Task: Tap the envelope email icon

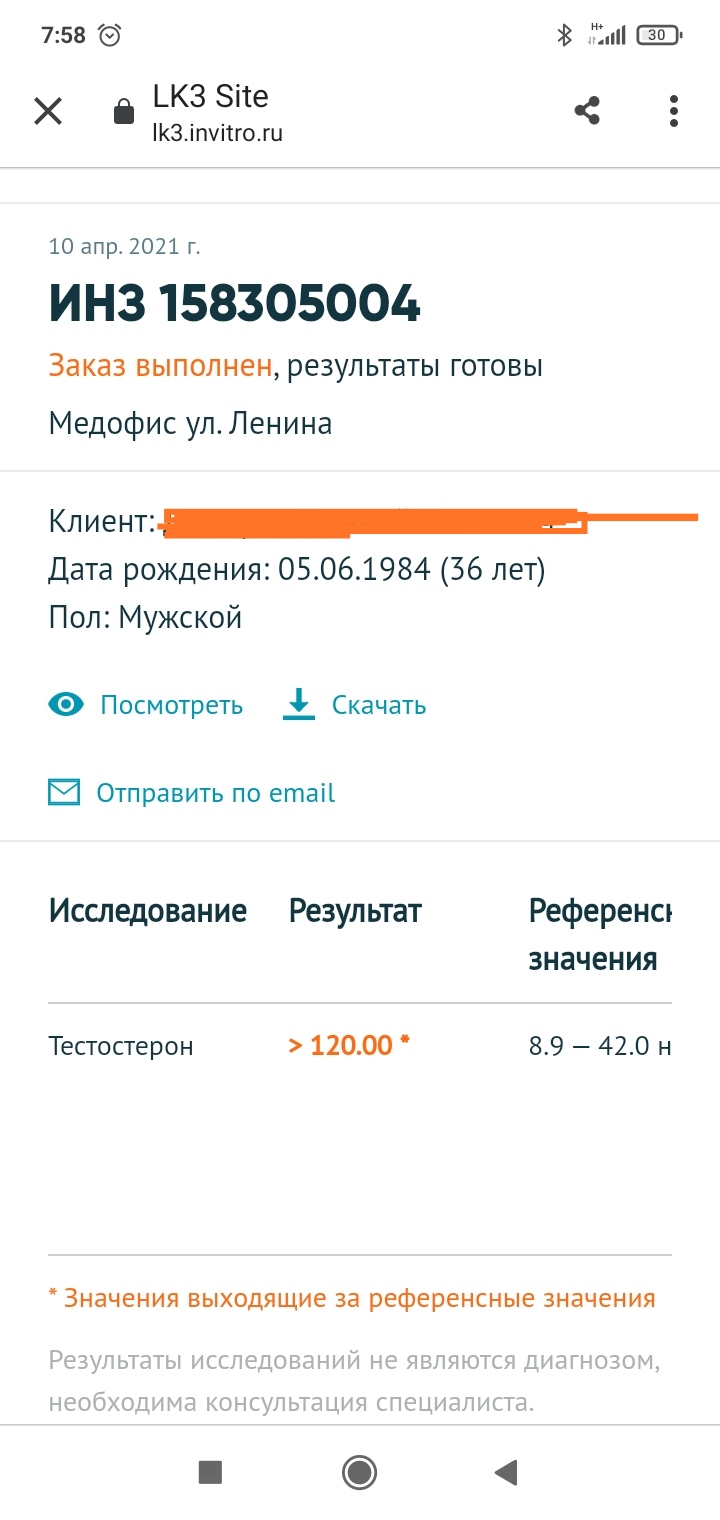Action: [64, 793]
